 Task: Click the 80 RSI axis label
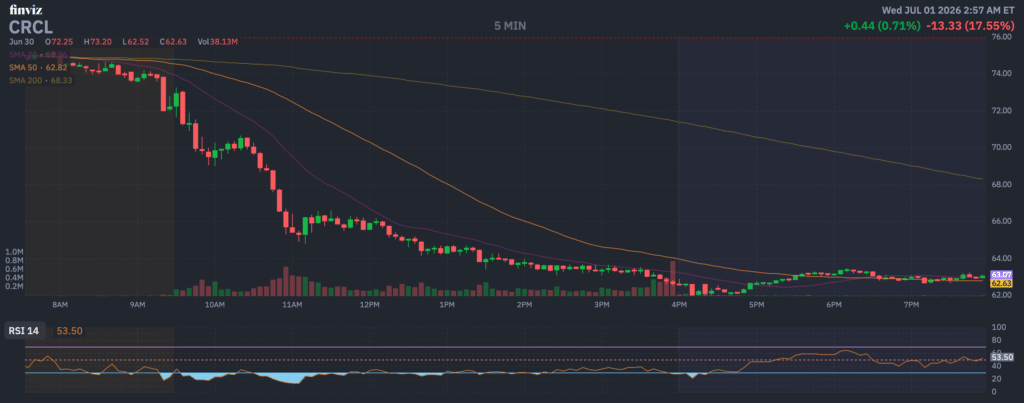[996, 340]
